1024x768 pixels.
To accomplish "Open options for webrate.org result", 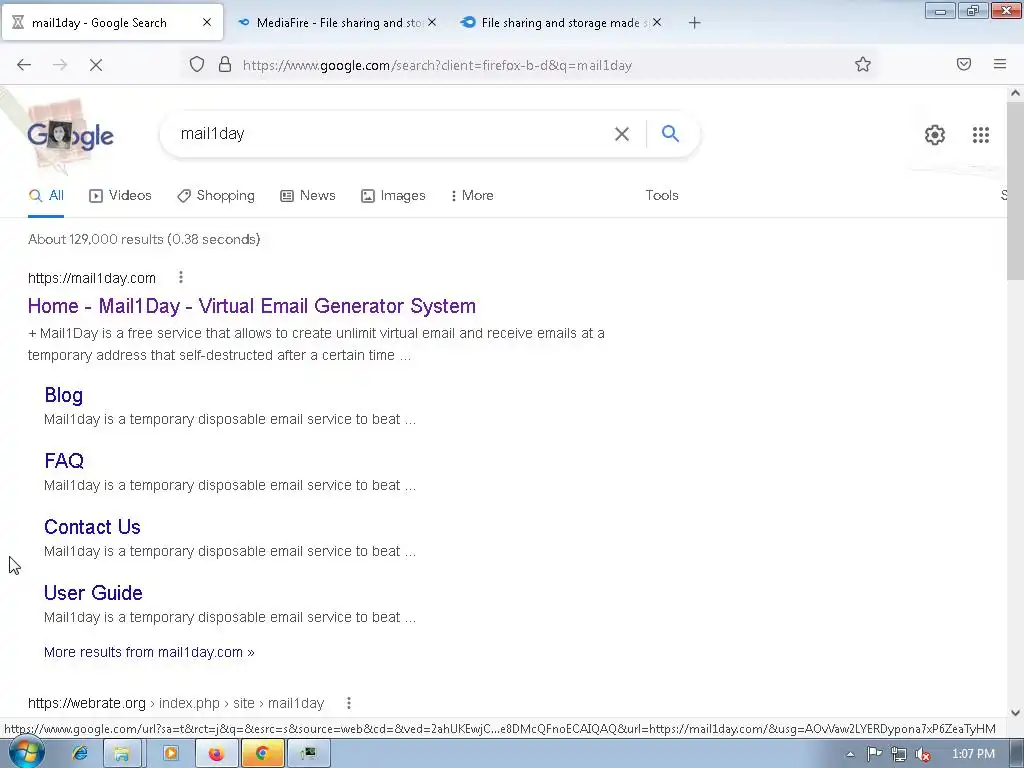I will pos(349,703).
